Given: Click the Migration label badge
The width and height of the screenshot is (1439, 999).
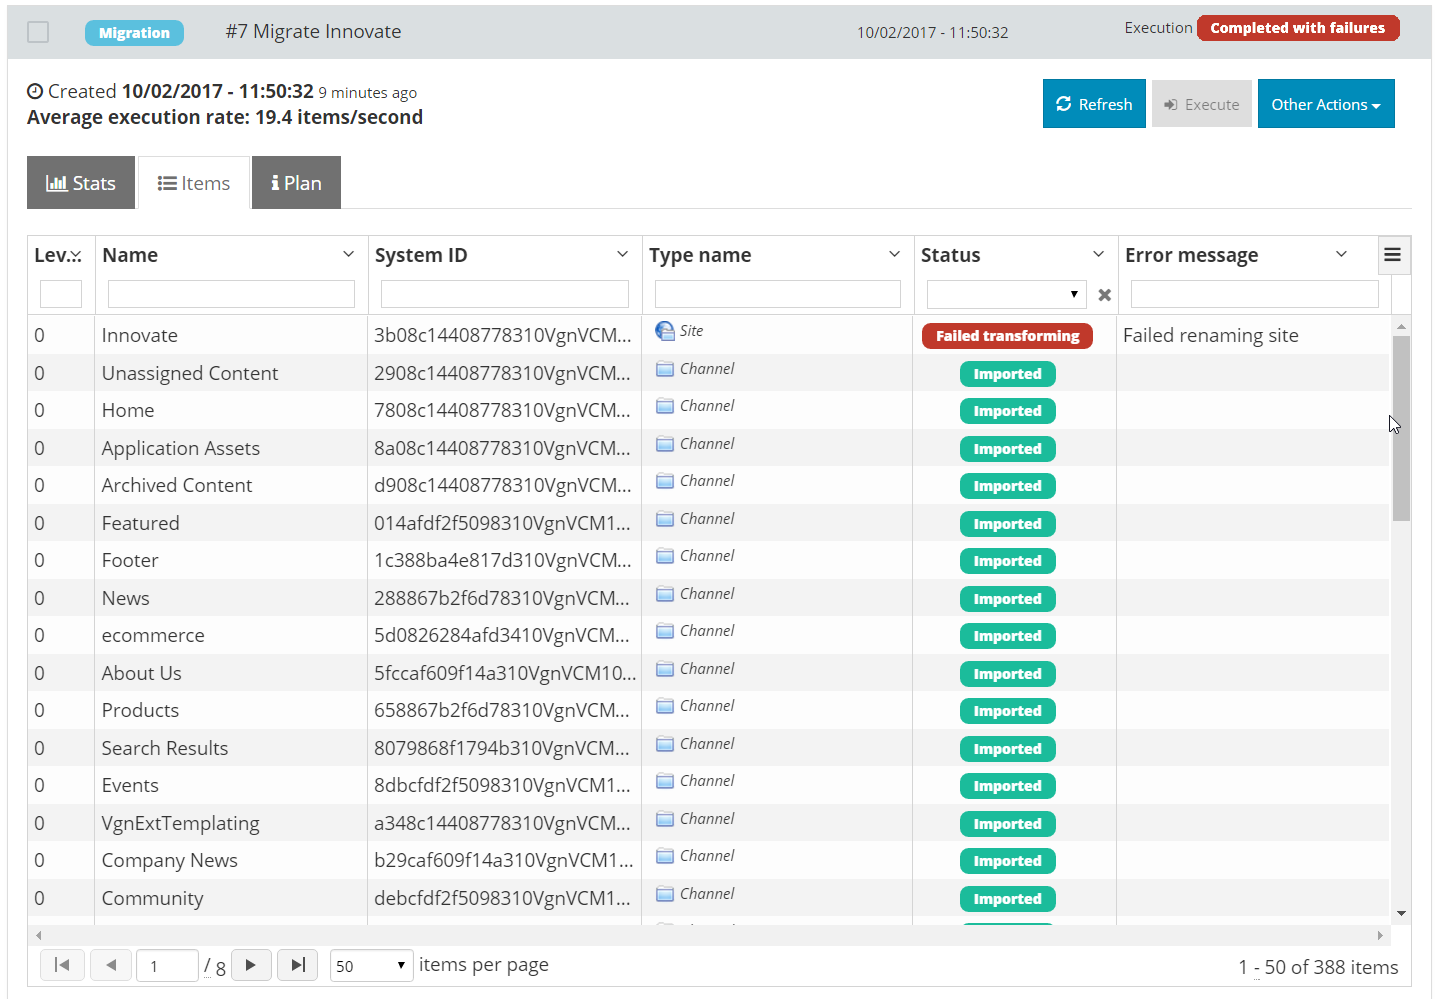Looking at the screenshot, I should pos(134,33).
